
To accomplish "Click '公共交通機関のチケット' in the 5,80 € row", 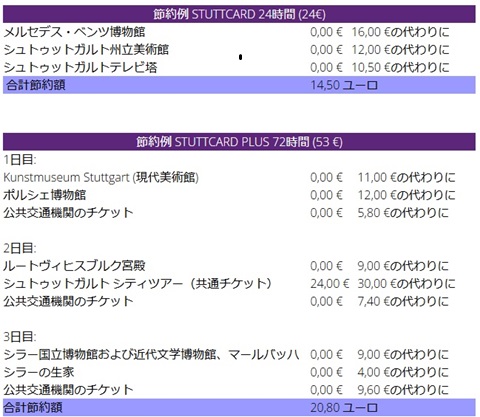I will (68, 213).
